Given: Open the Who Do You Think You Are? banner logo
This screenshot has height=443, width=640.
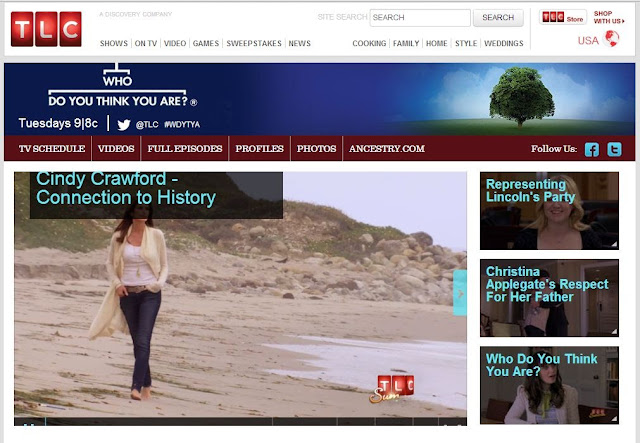Looking at the screenshot, I should (x=123, y=86).
